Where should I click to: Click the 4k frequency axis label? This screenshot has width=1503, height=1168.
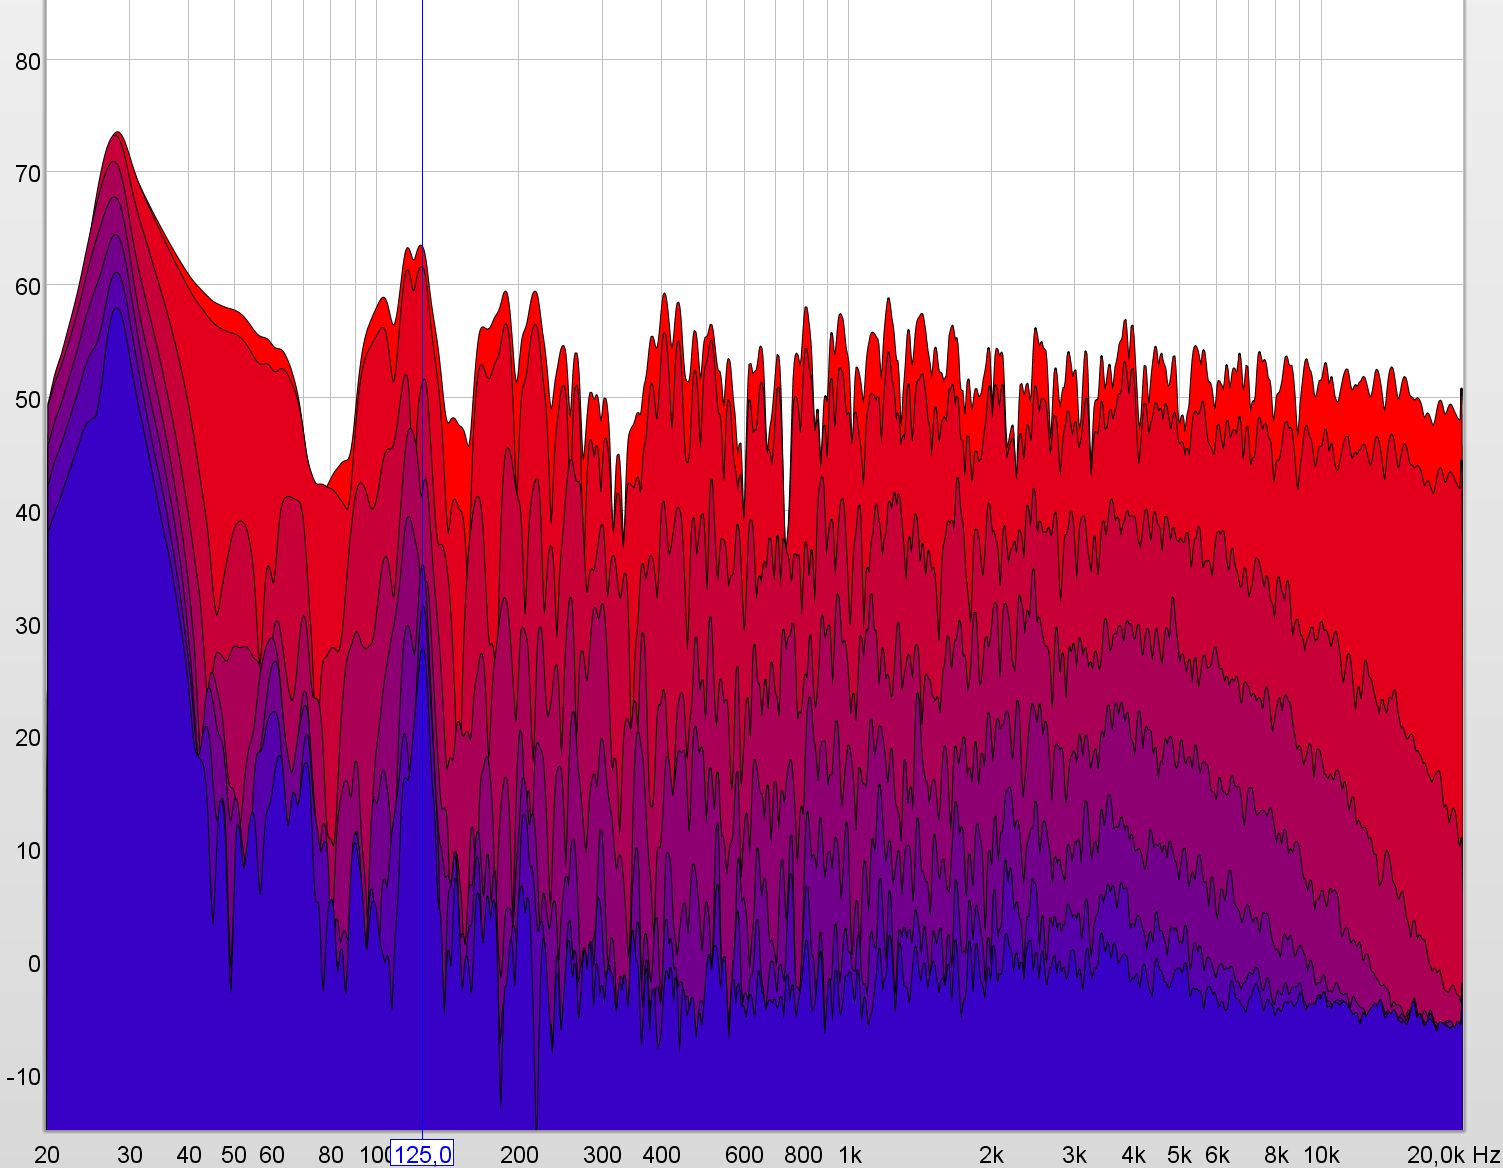coord(1133,1155)
